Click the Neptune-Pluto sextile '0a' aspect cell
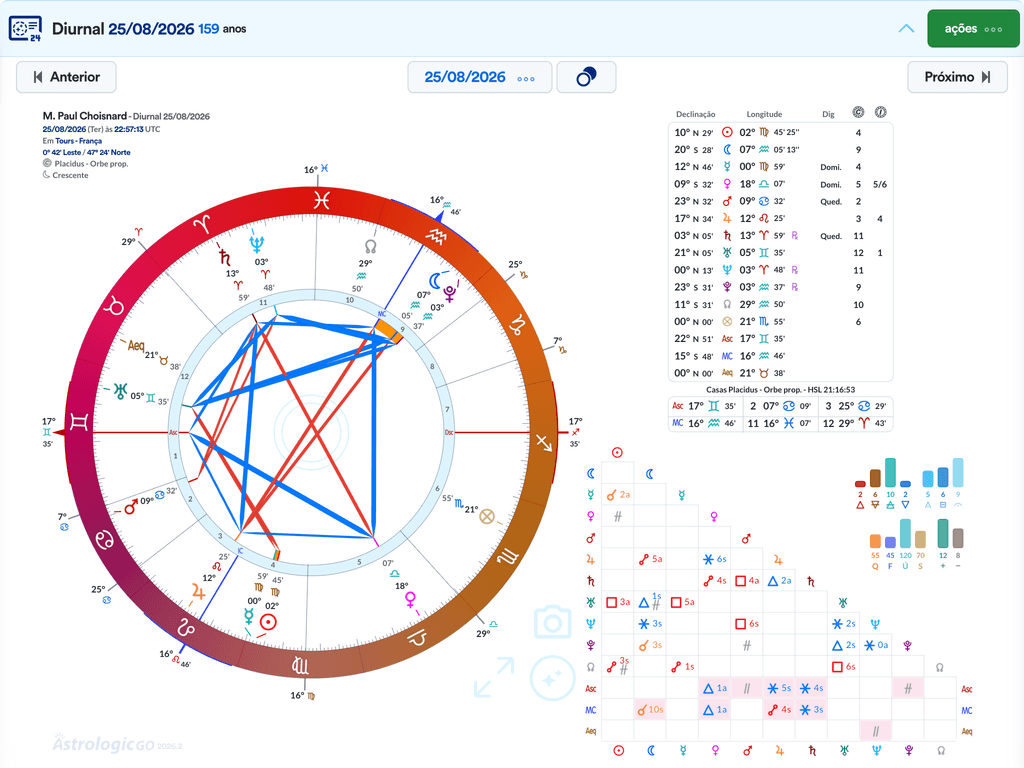1024x768 pixels. tap(876, 645)
